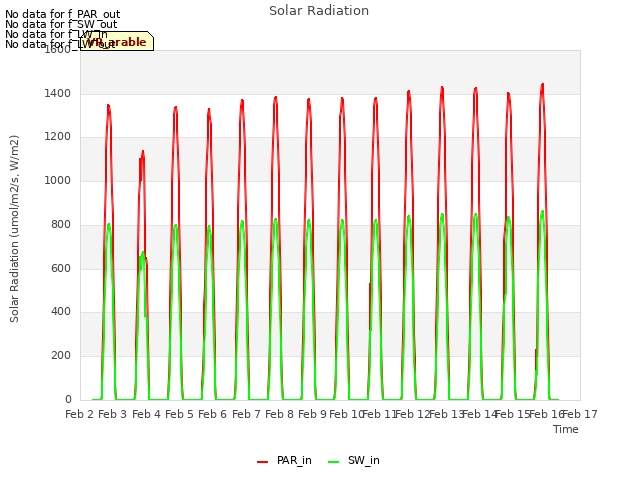
Task: Click the PAR_in red peak on Feb 13
Action: (442, 87)
